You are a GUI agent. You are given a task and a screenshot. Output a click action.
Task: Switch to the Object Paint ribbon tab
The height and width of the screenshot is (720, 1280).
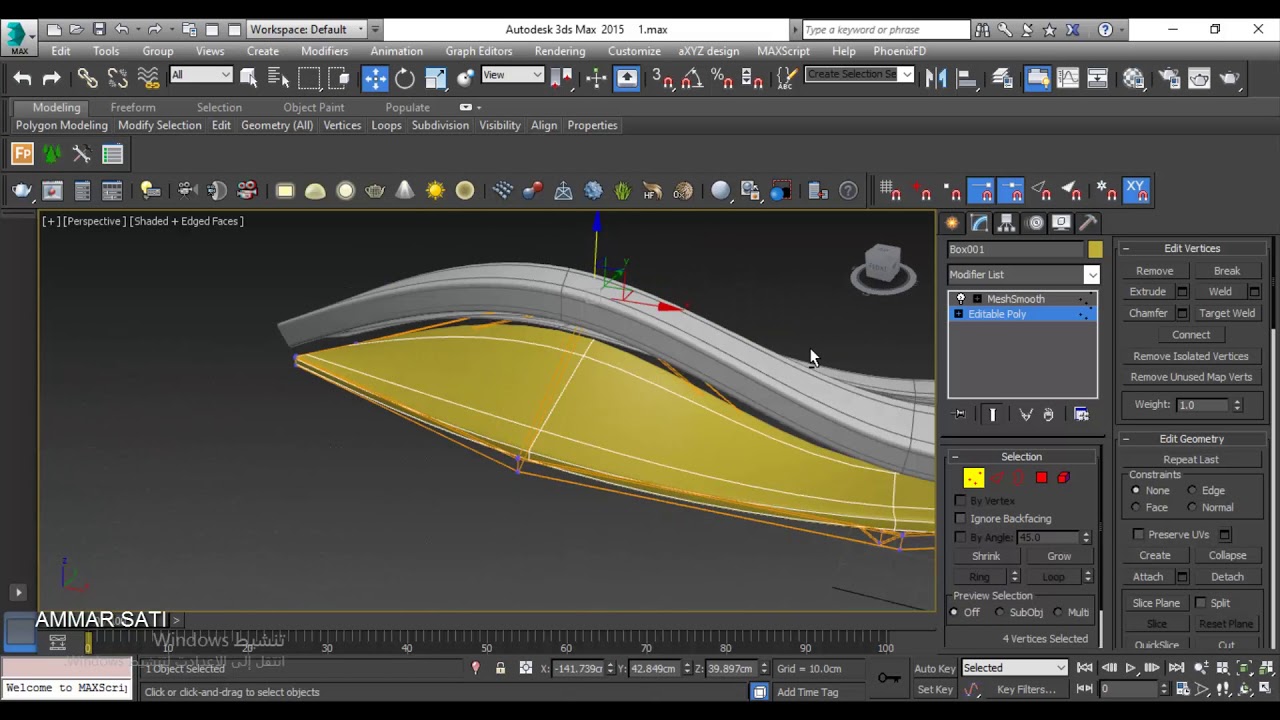tap(314, 107)
